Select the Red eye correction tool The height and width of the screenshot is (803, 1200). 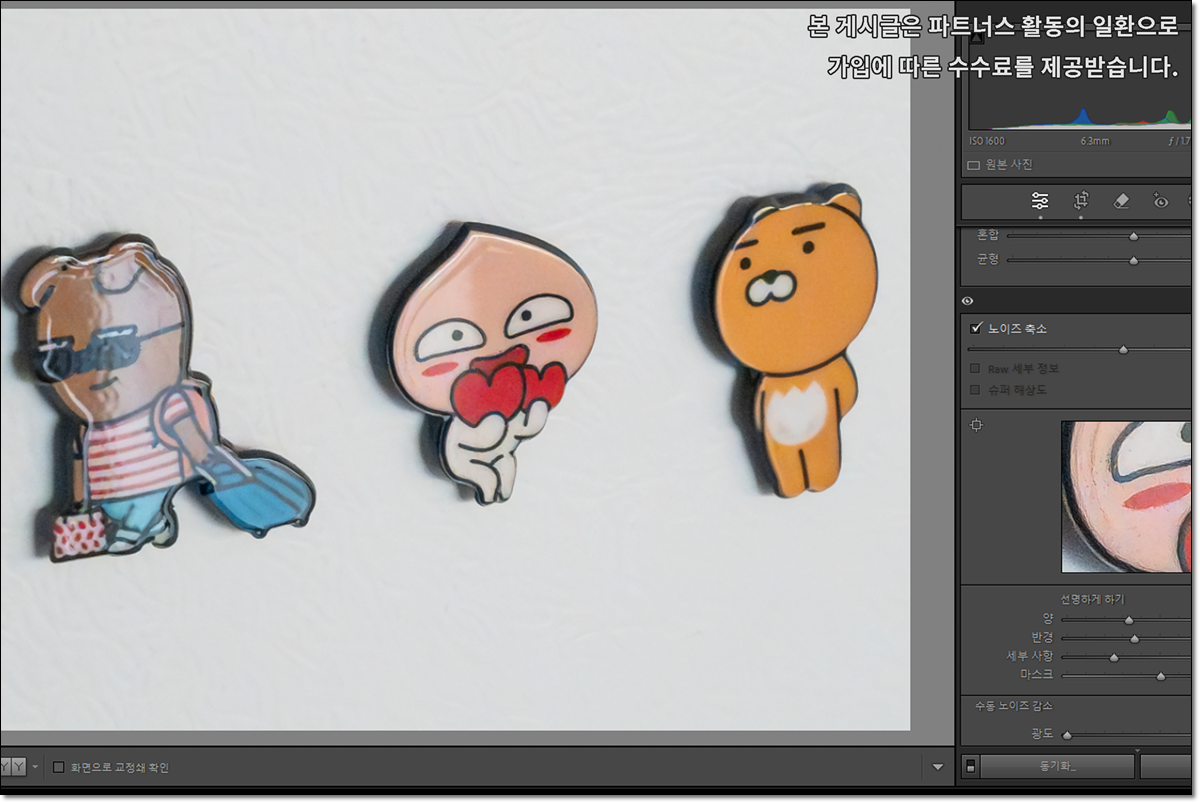[1160, 201]
